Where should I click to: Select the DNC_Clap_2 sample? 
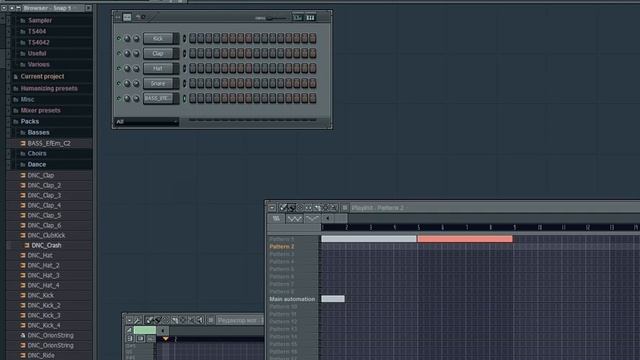tap(44, 185)
